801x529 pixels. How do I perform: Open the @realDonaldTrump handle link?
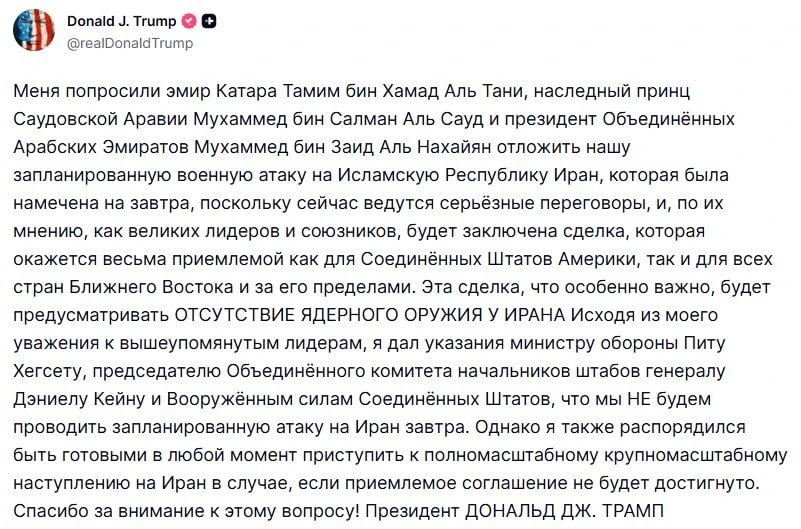[130, 43]
